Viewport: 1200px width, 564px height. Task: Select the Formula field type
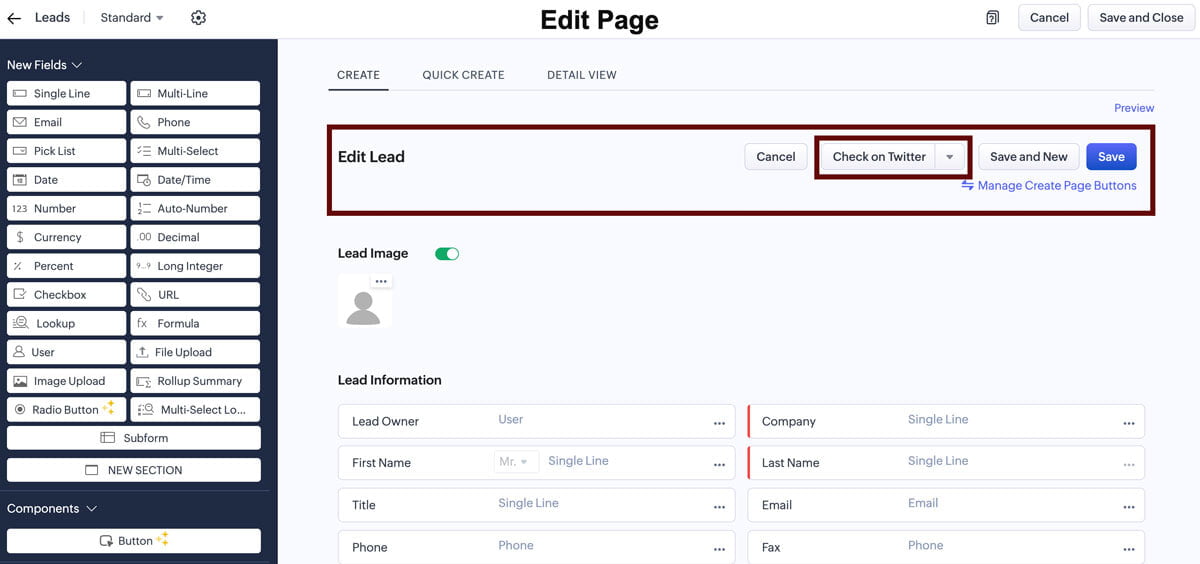pos(195,323)
